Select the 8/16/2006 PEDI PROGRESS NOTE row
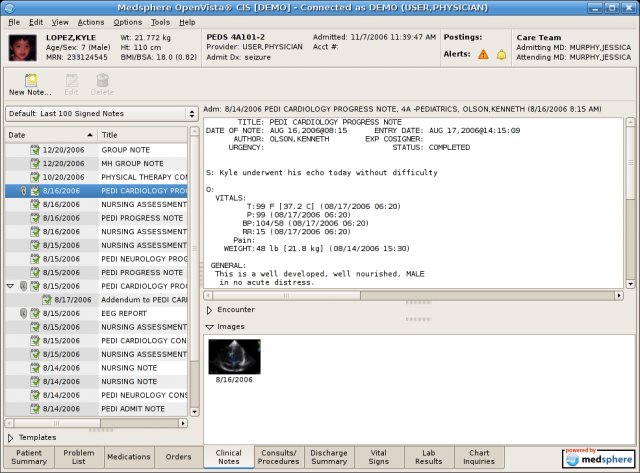 [x=96, y=218]
